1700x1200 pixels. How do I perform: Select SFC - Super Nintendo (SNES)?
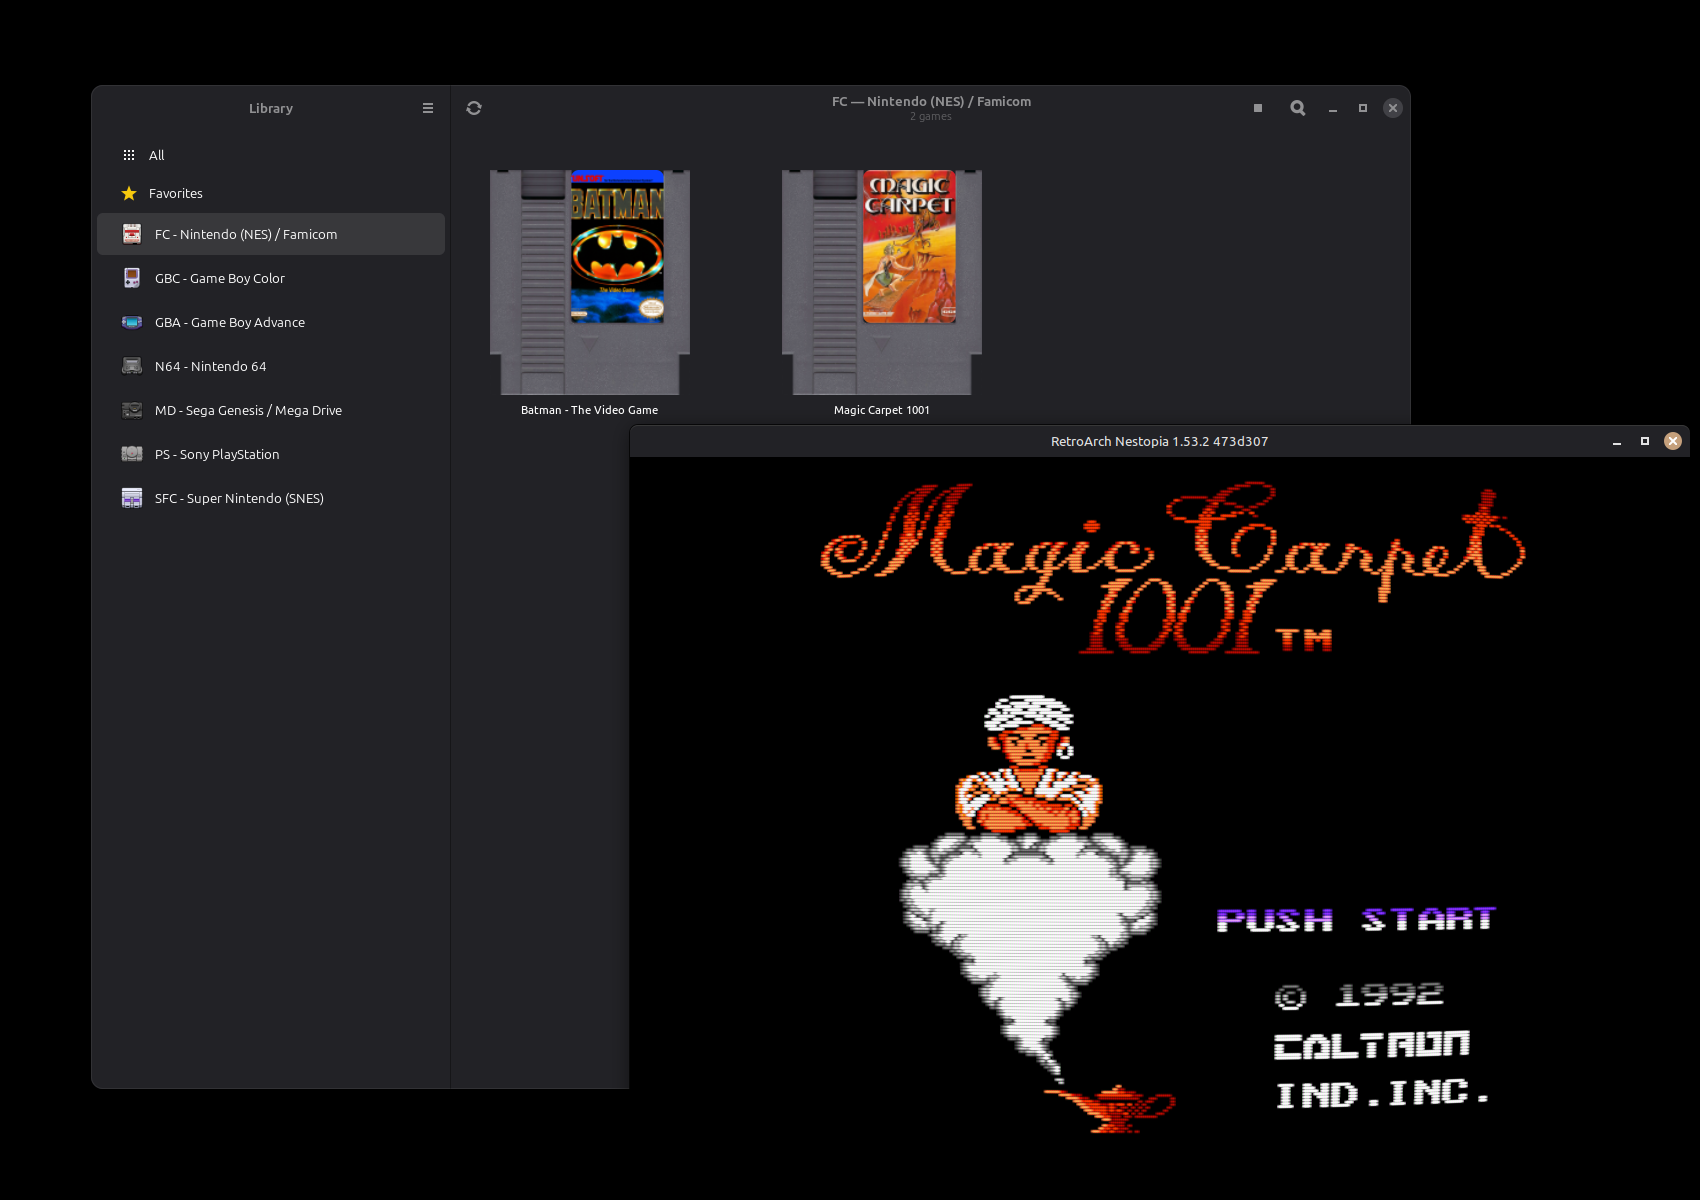point(271,498)
